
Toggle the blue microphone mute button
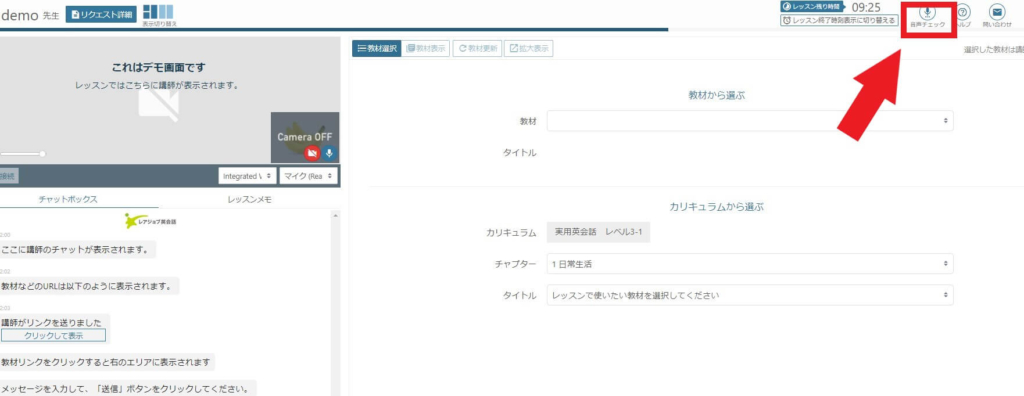(329, 153)
